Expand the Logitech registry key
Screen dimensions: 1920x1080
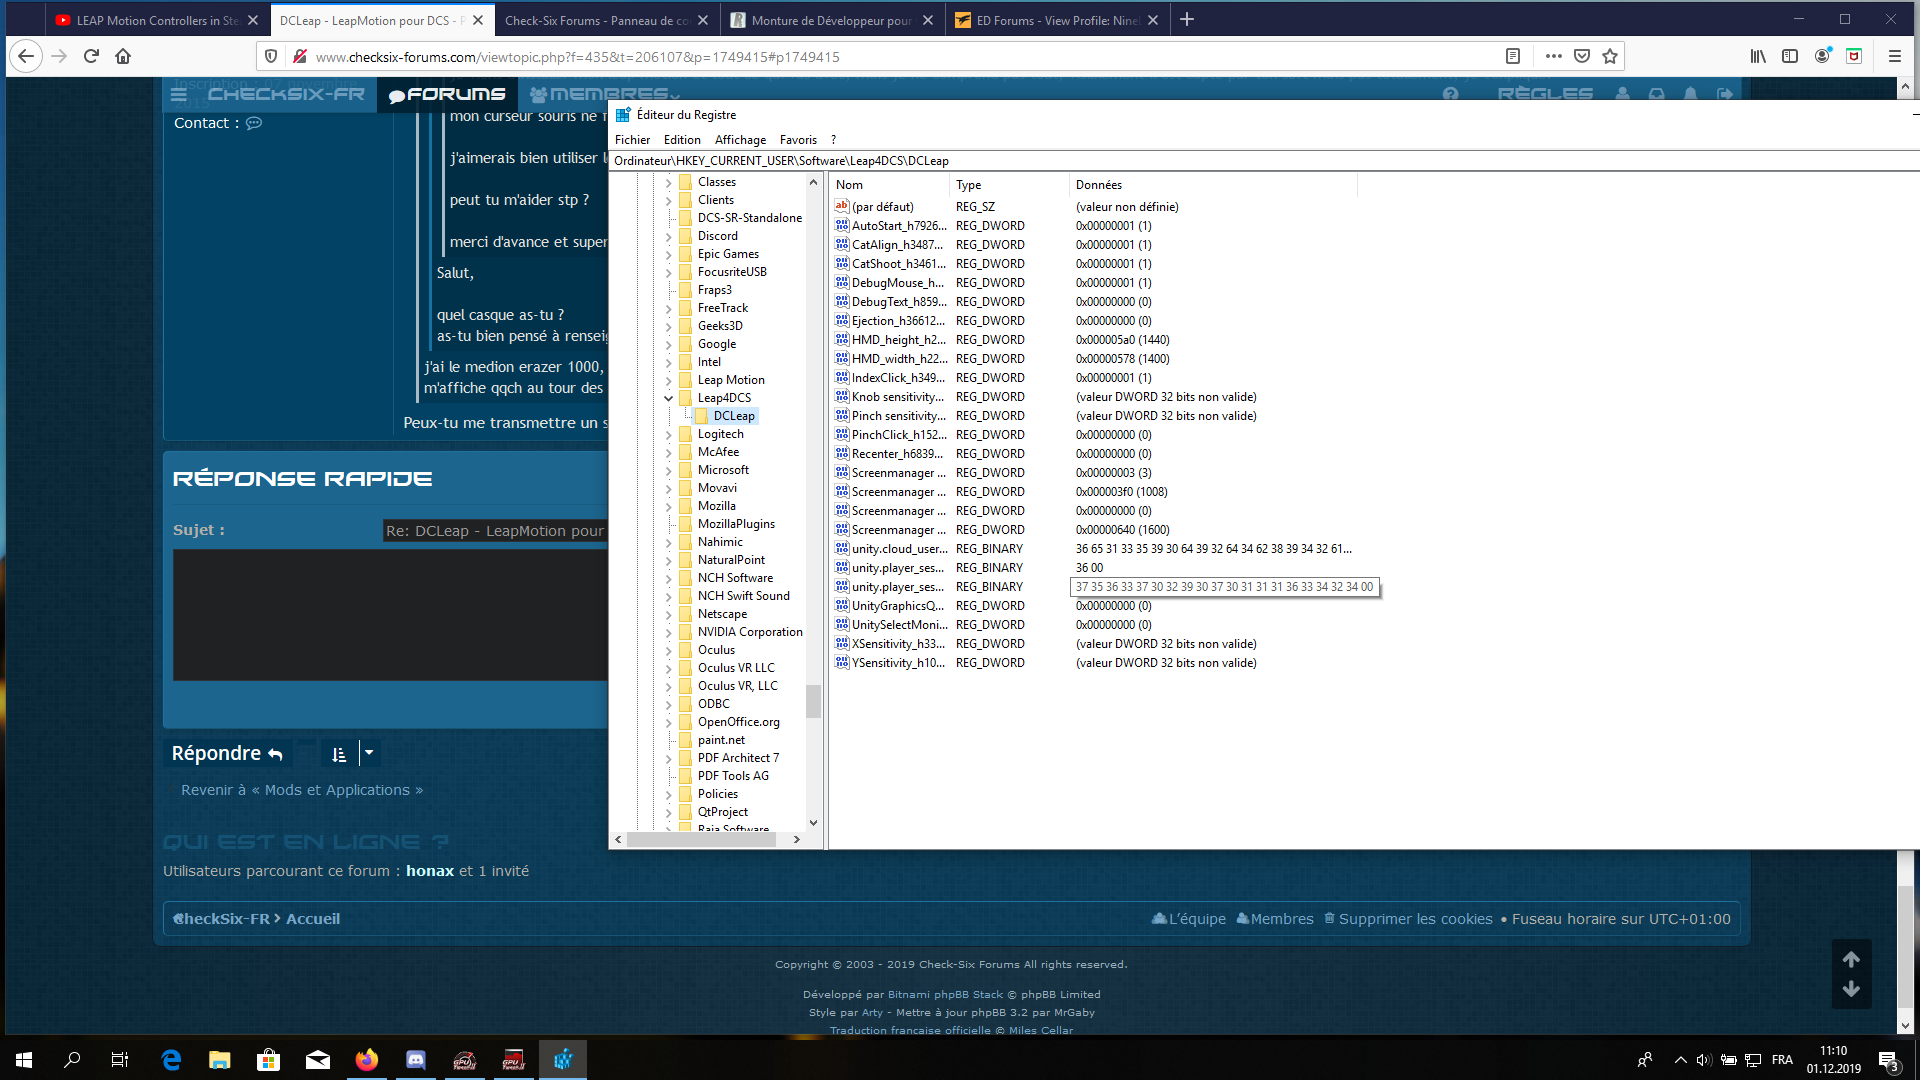(x=669, y=434)
